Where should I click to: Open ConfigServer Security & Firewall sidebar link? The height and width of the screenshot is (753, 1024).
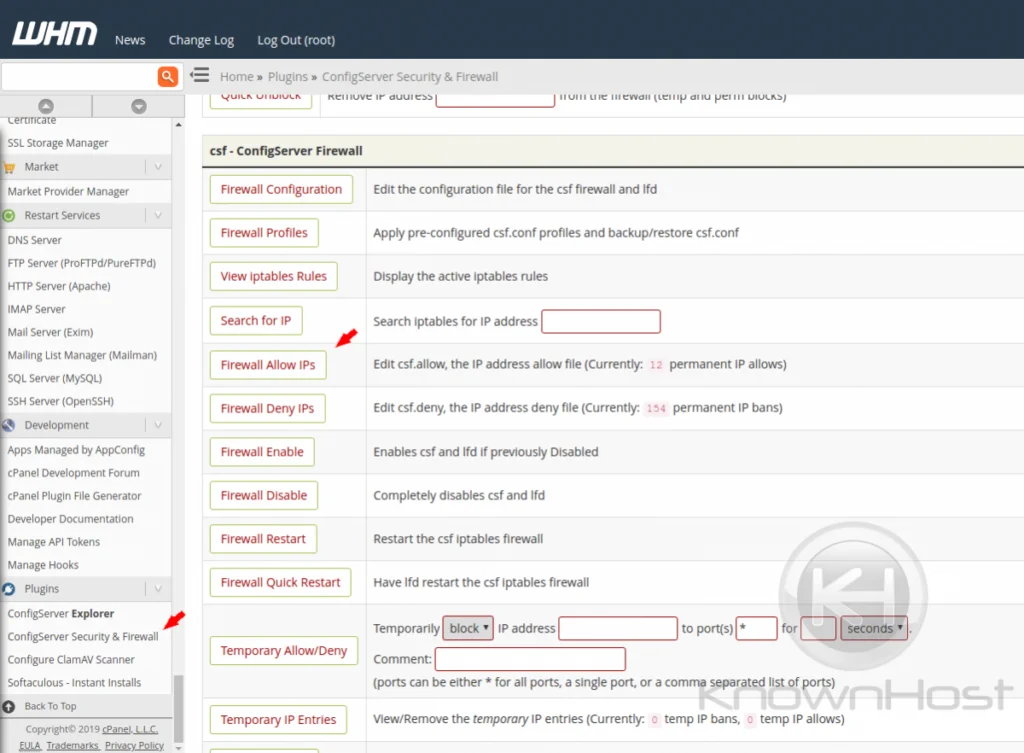point(83,637)
